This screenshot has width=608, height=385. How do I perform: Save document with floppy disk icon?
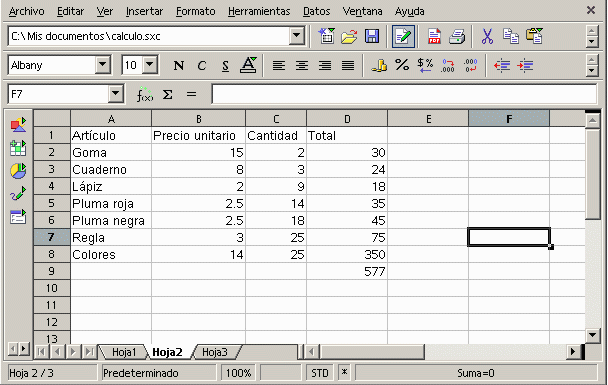tap(372, 36)
